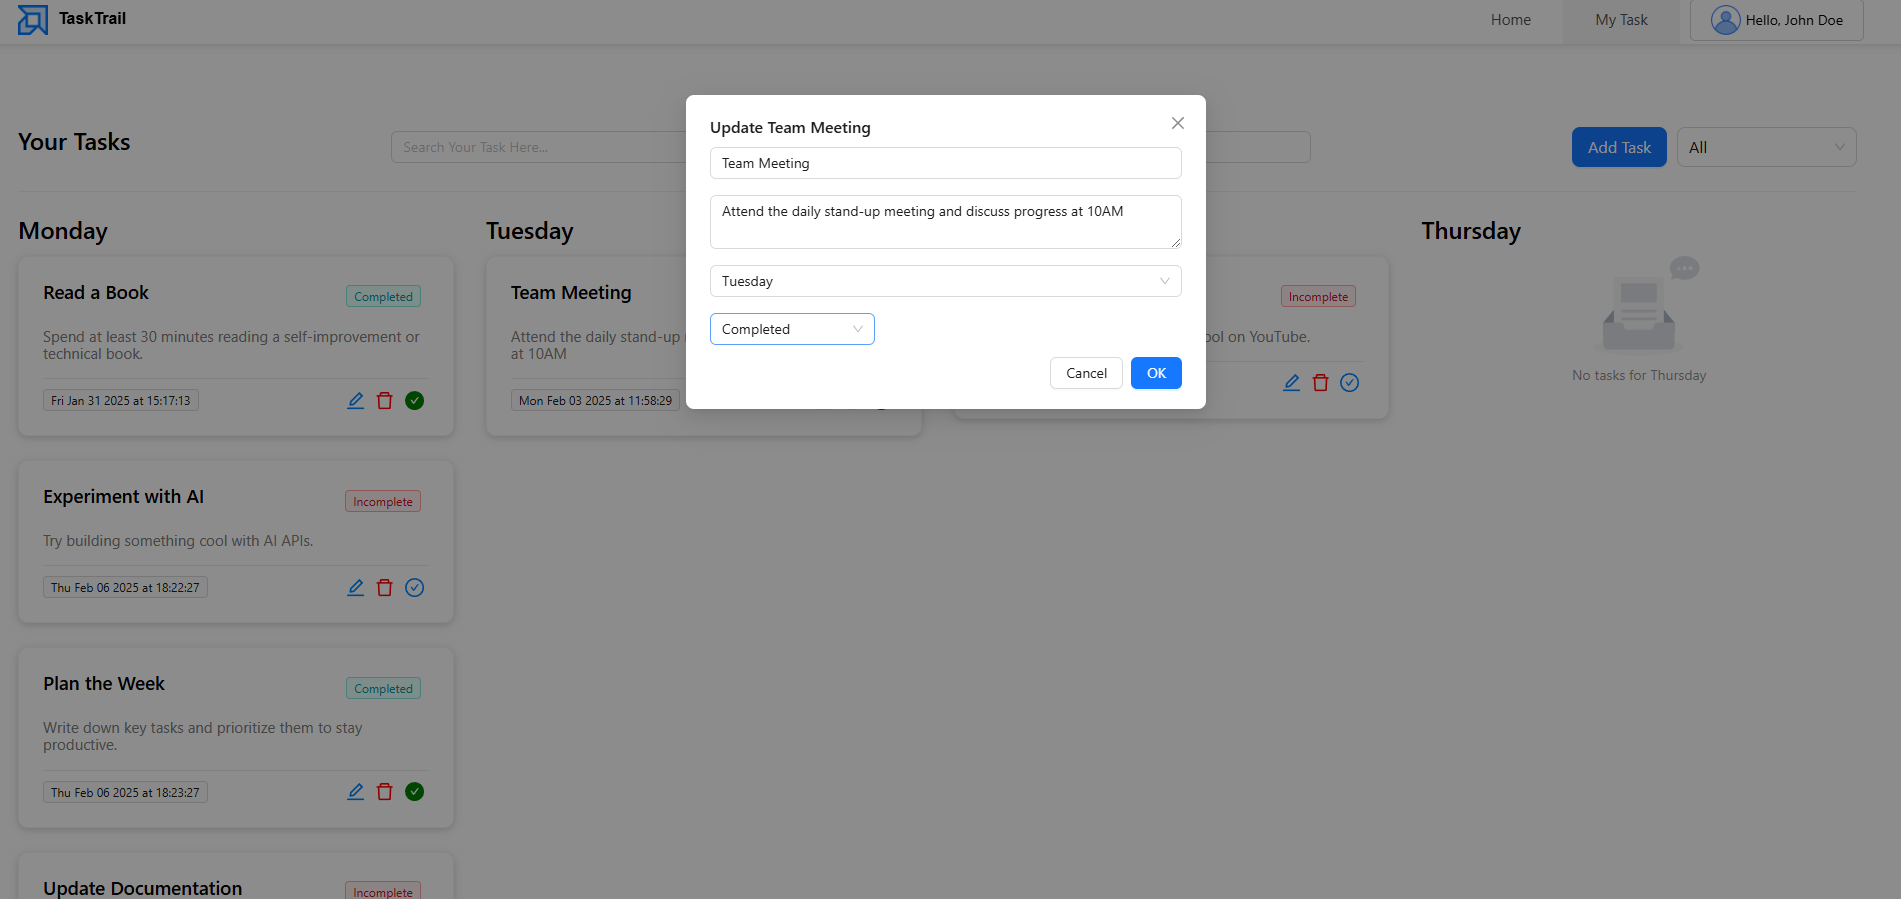The height and width of the screenshot is (899, 1901).
Task: Switch to My Task
Action: [1619, 19]
